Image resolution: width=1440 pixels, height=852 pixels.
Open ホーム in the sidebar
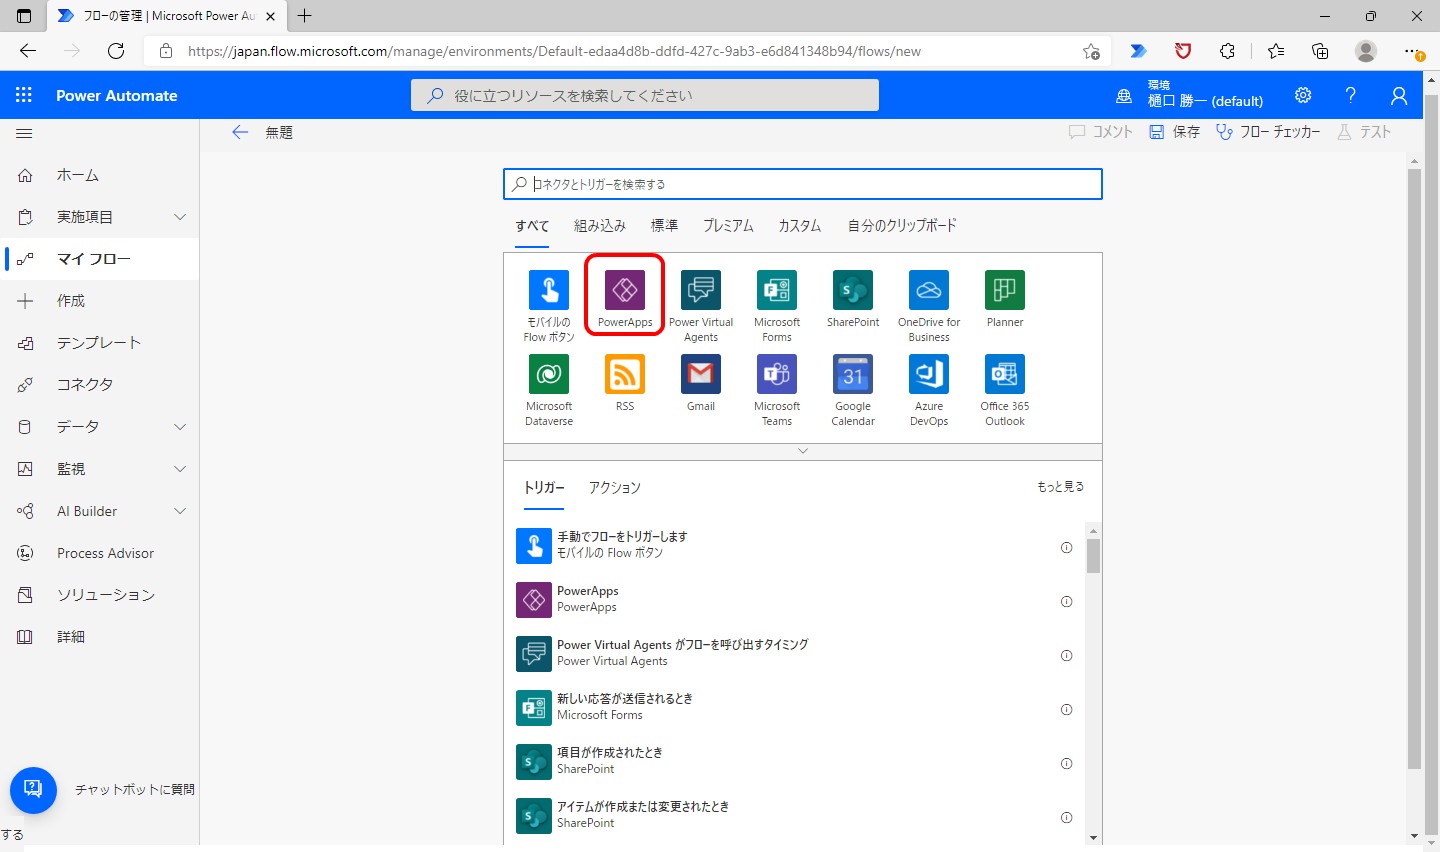[x=100, y=175]
